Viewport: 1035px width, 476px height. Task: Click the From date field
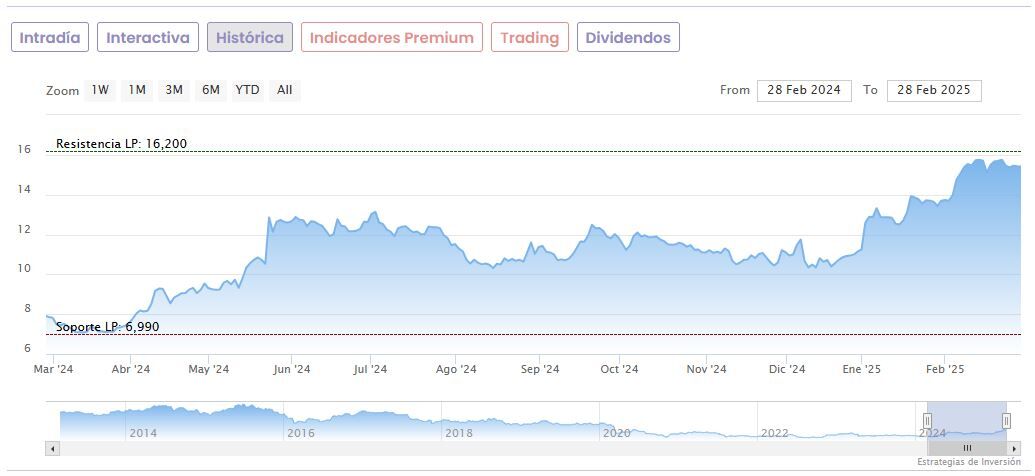click(804, 90)
